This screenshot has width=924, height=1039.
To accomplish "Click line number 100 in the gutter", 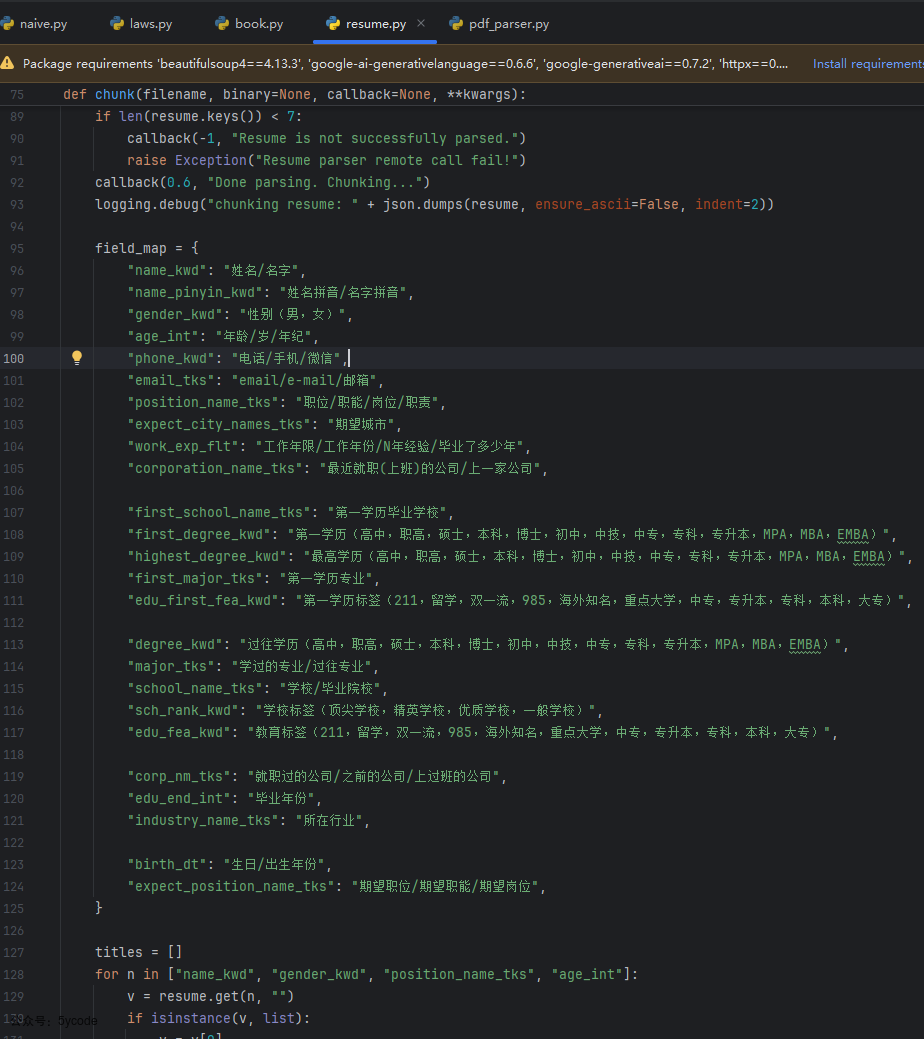I will point(14,358).
